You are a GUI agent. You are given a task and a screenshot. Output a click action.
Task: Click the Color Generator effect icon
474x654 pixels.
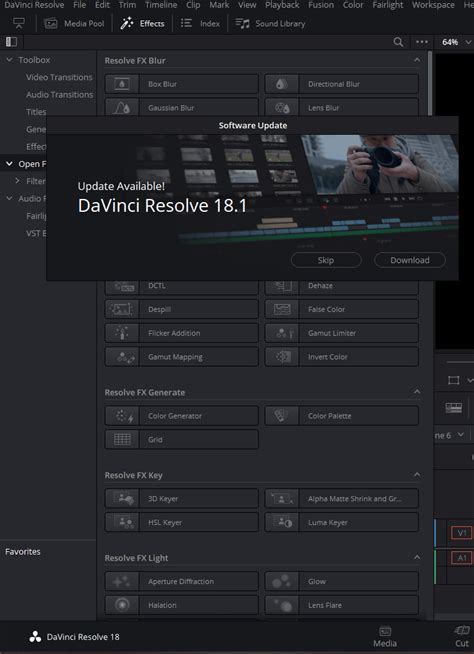click(121, 416)
